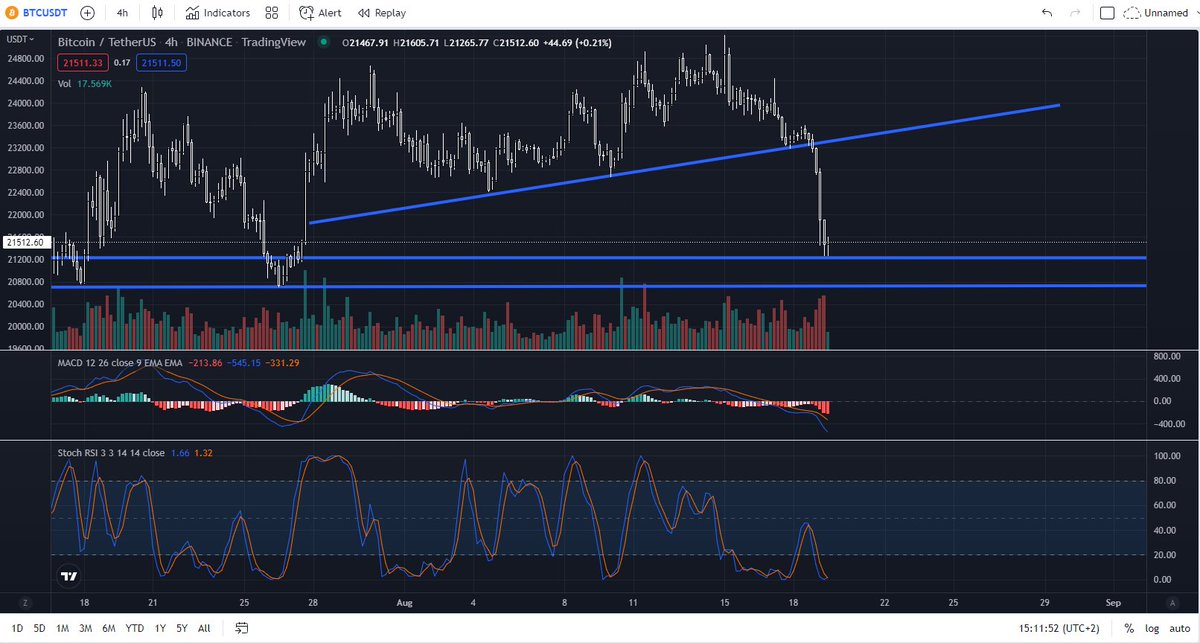Select the 1Y date range
1200x643 pixels.
click(160, 628)
